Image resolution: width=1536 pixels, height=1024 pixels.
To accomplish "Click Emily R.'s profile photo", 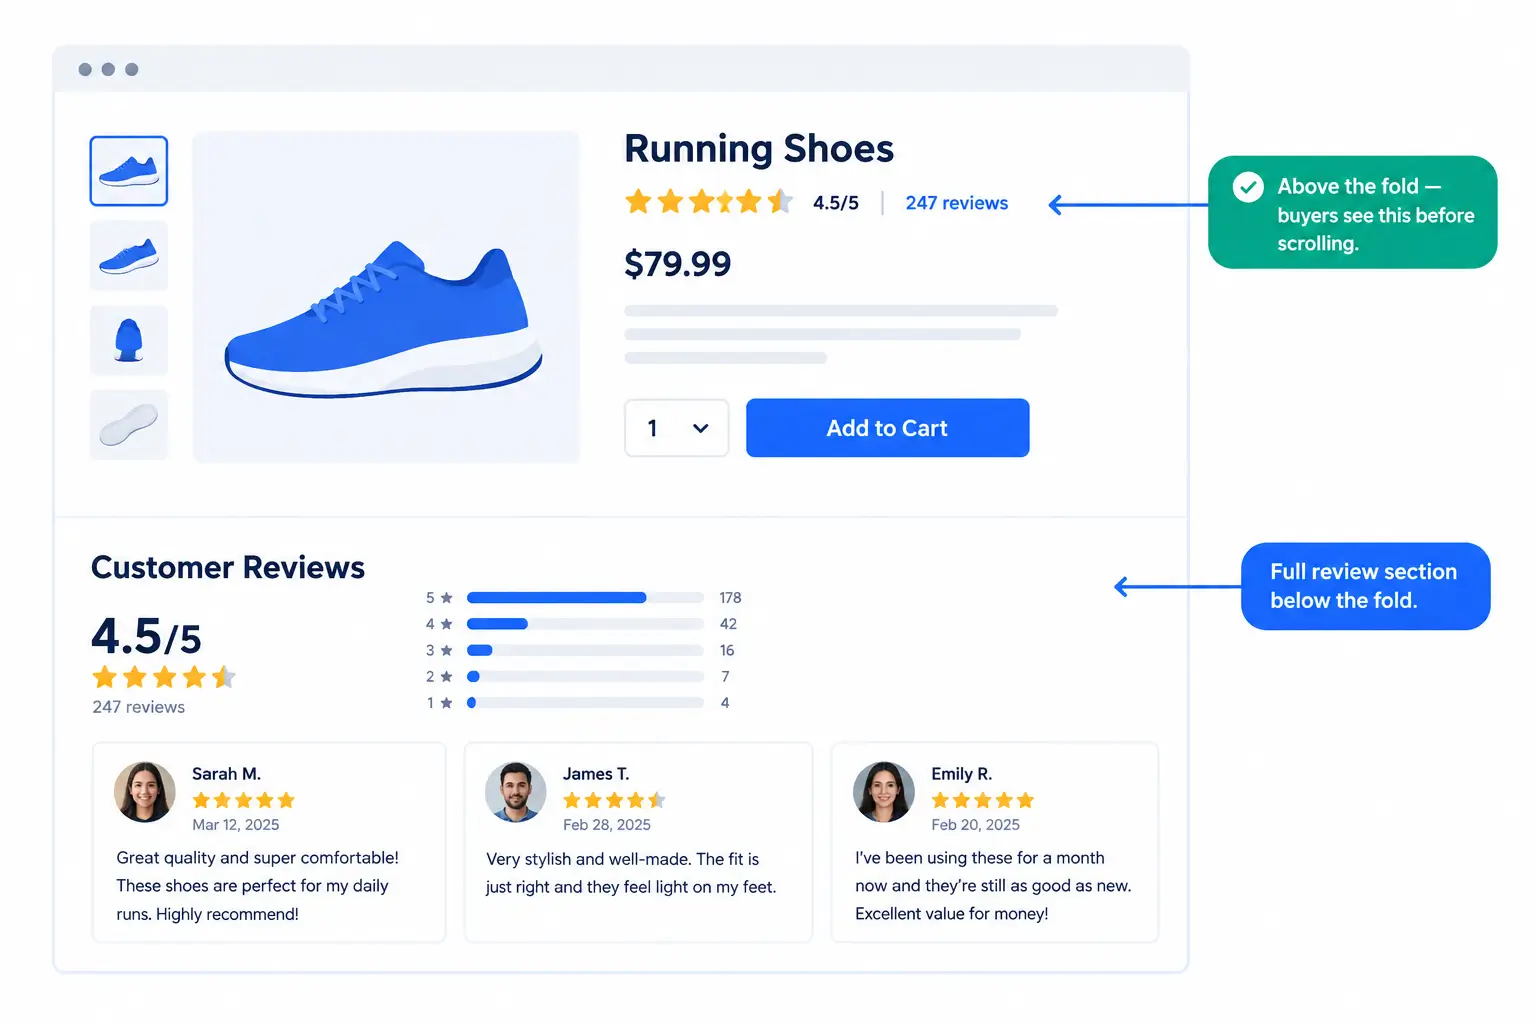I will click(x=884, y=792).
